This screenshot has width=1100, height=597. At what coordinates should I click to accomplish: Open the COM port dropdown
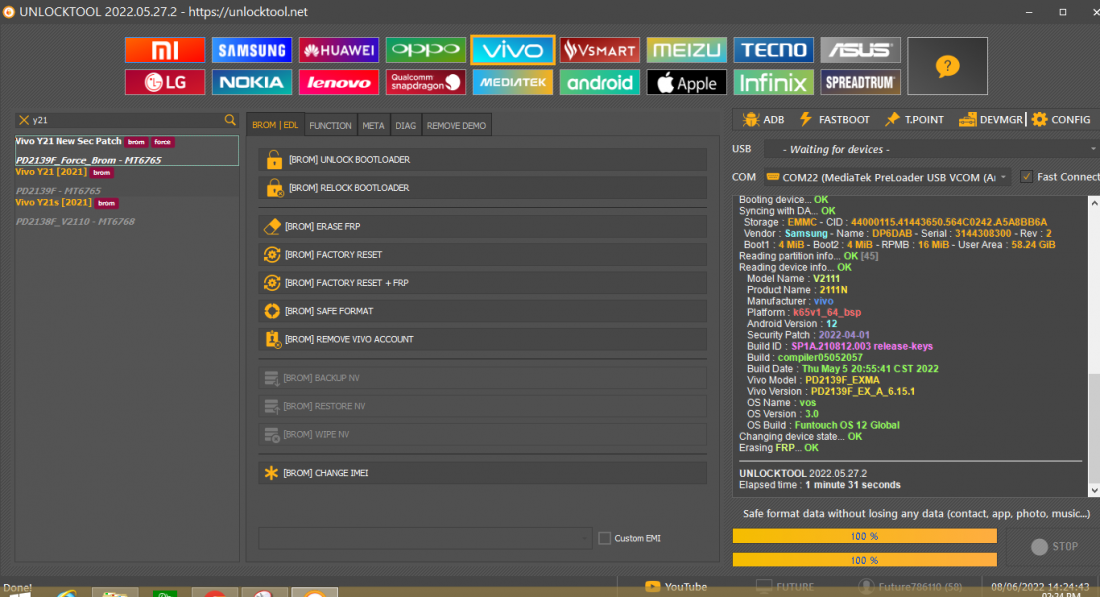pos(887,177)
